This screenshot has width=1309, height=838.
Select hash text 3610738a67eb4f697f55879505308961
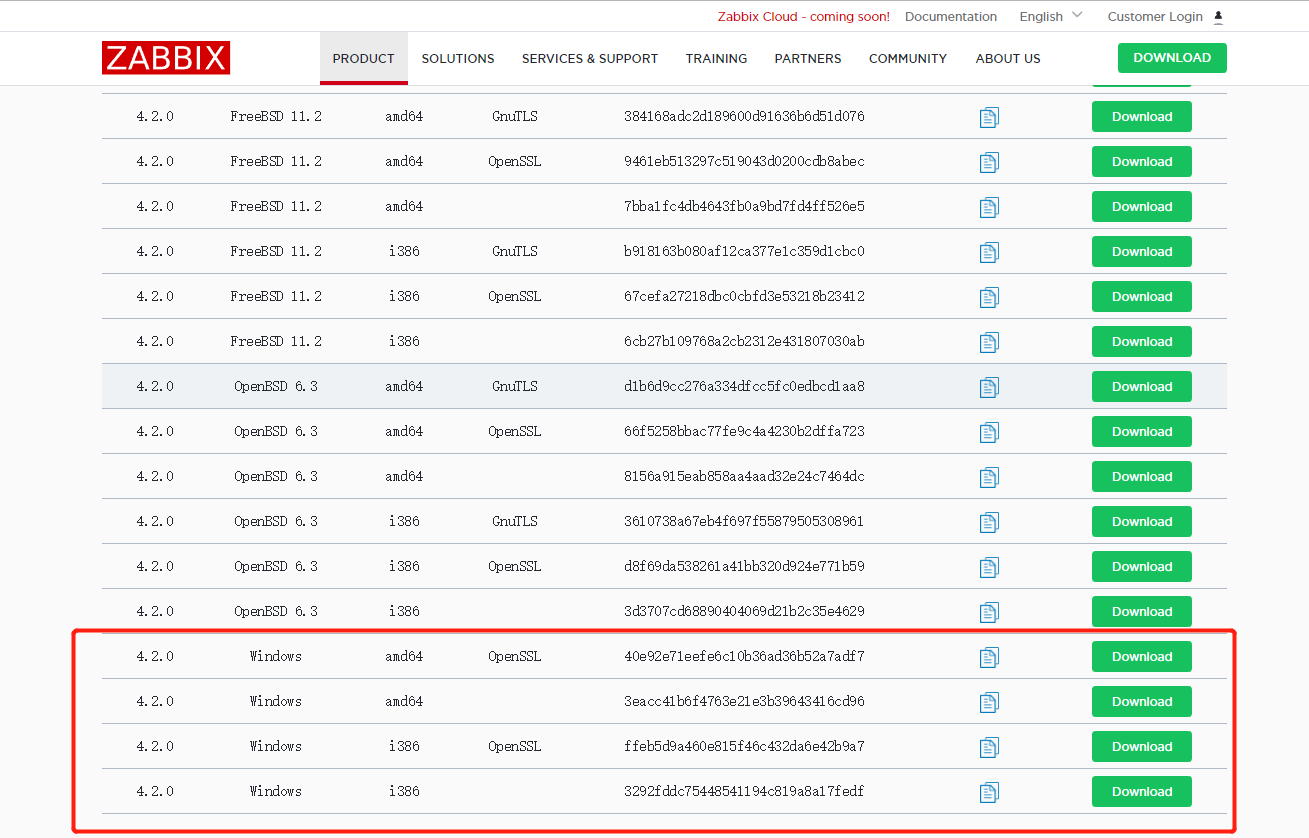[744, 521]
